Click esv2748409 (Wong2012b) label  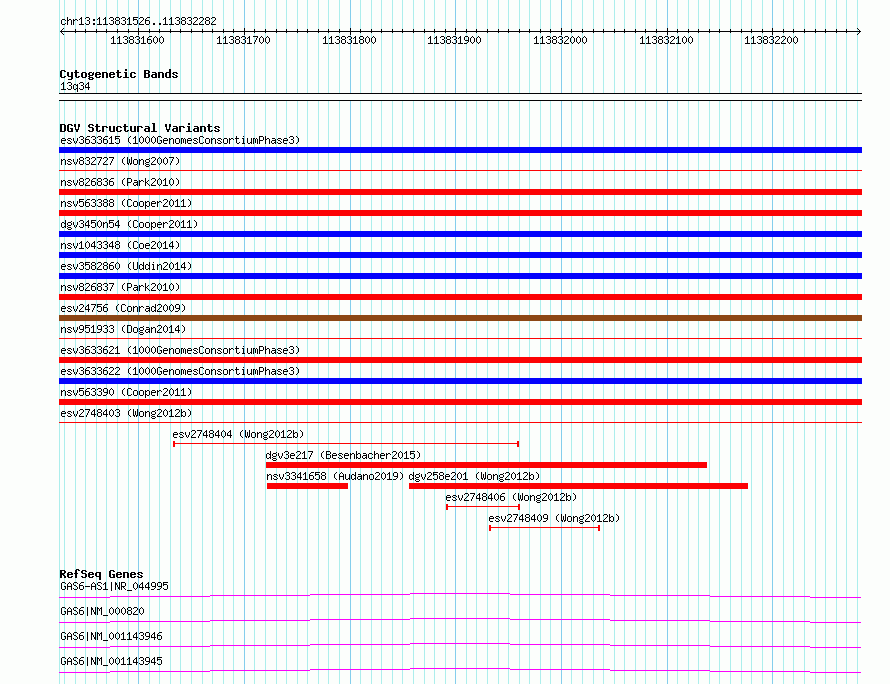[x=555, y=518]
